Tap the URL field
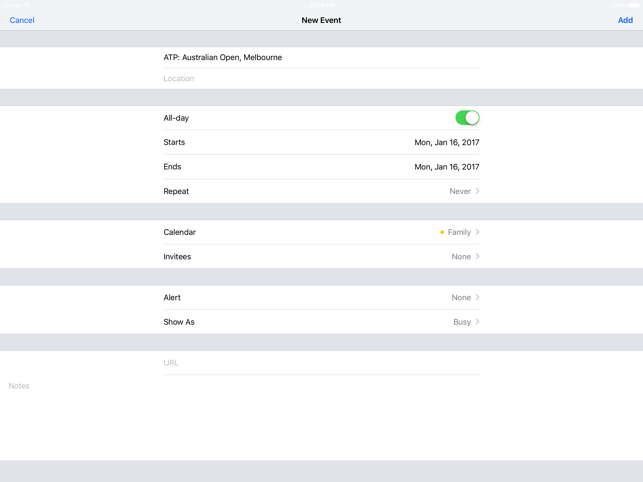The height and width of the screenshot is (482, 643). 321,363
